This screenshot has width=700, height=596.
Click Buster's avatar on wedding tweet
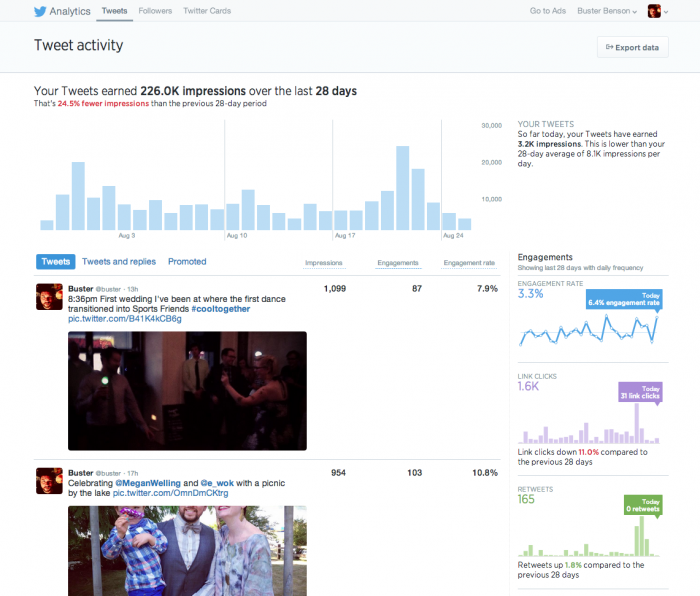(x=50, y=297)
